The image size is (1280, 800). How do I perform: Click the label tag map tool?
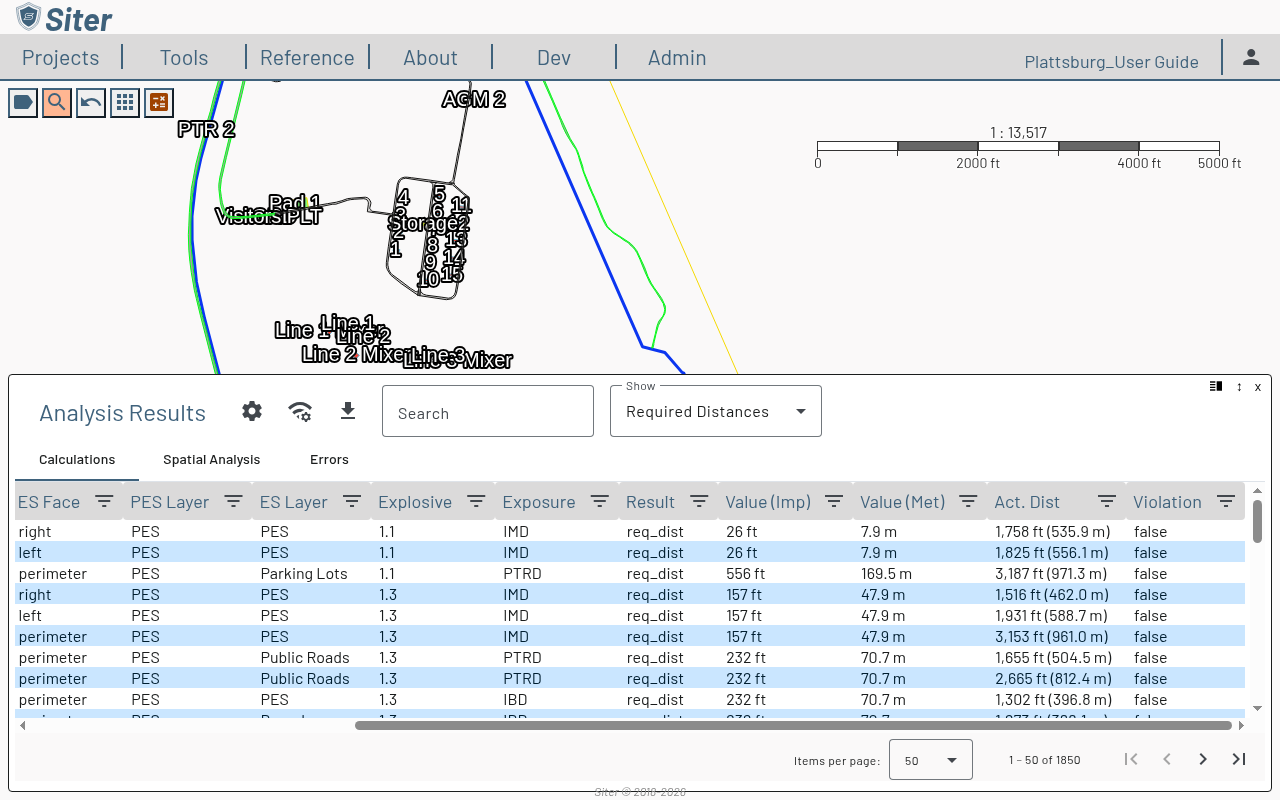click(x=23, y=102)
